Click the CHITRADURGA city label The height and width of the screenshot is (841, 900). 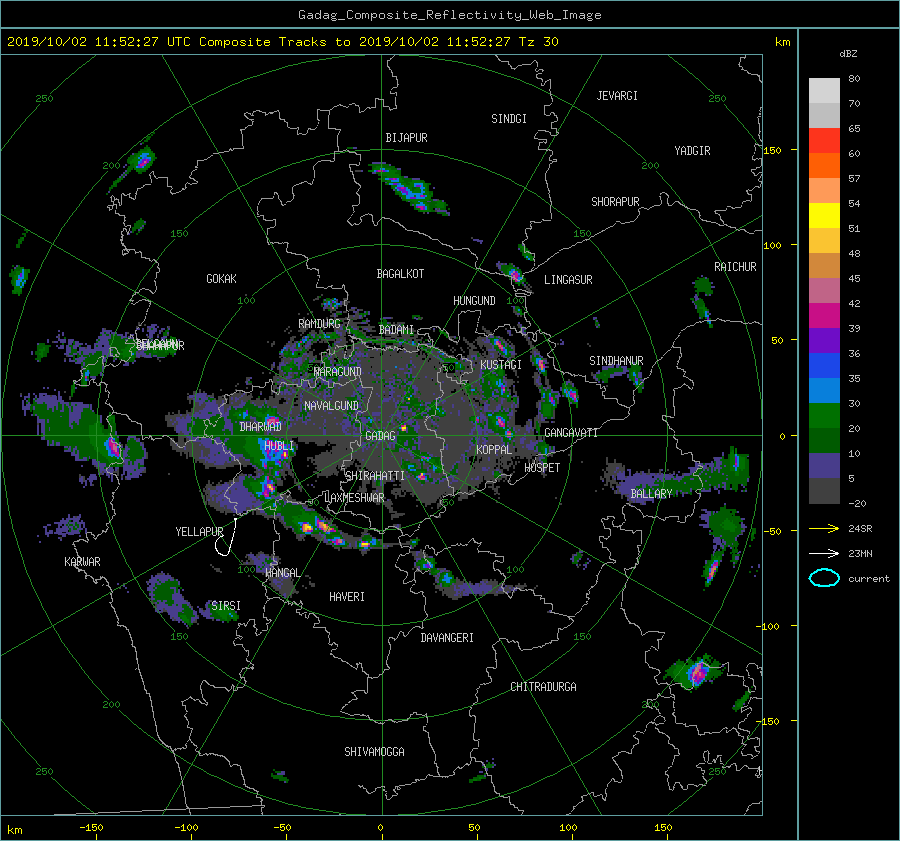pyautogui.click(x=543, y=687)
